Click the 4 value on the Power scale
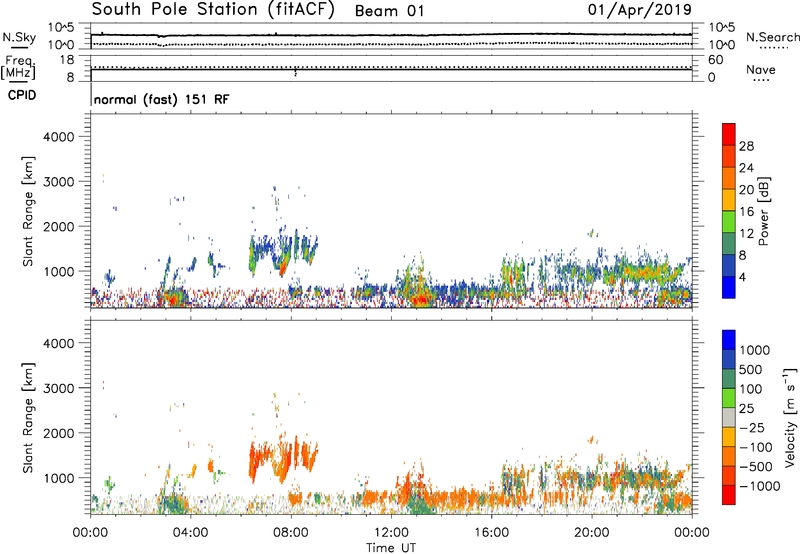 click(x=742, y=277)
